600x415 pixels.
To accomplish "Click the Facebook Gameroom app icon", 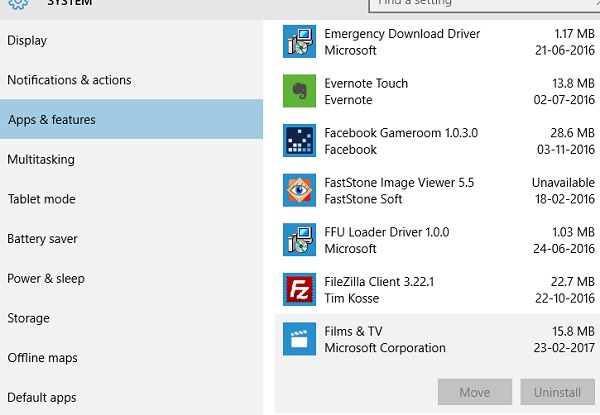I will 299,140.
